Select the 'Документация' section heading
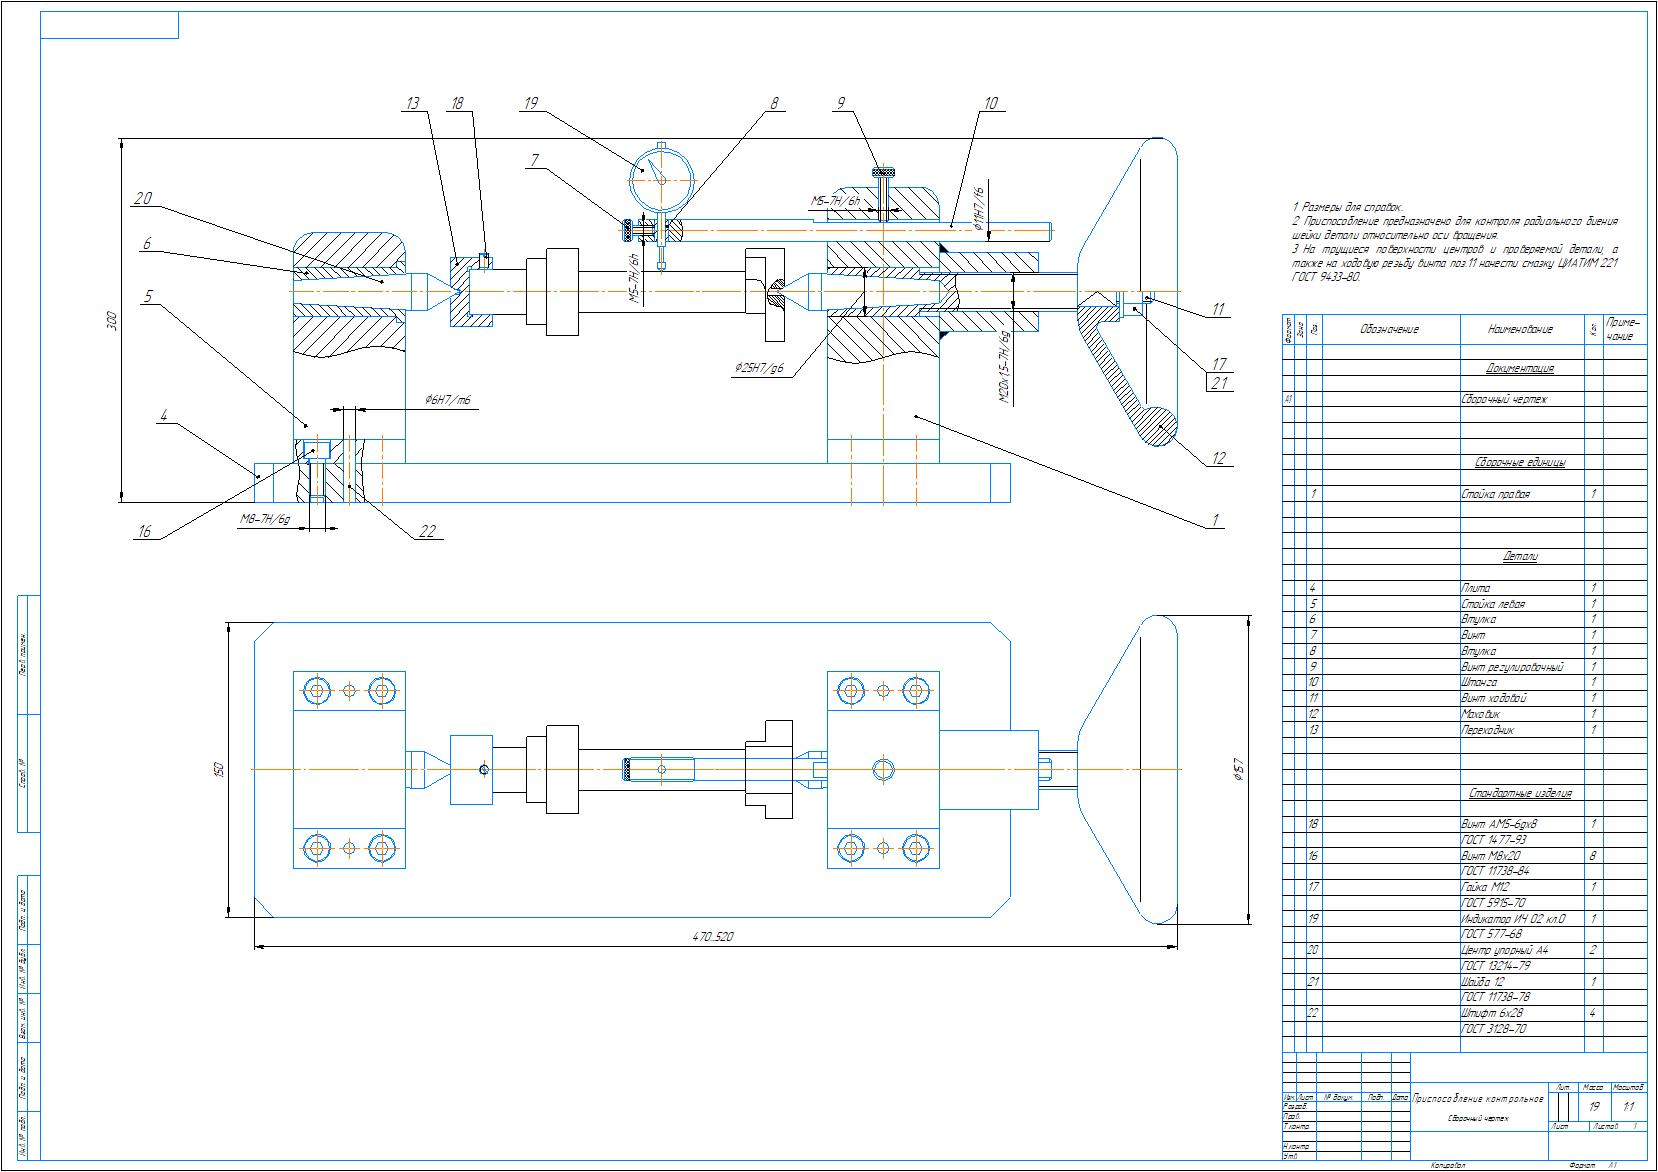 [x=1519, y=368]
